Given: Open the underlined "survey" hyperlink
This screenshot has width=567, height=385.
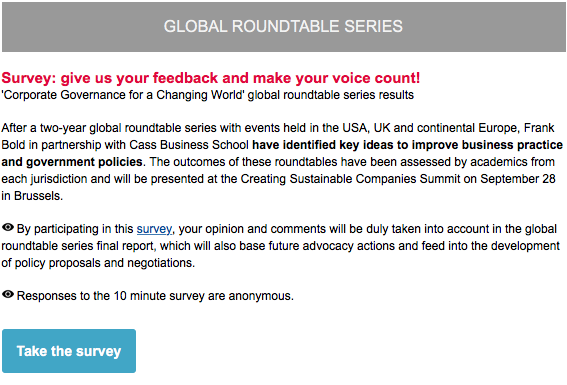Looking at the screenshot, I should [x=154, y=229].
